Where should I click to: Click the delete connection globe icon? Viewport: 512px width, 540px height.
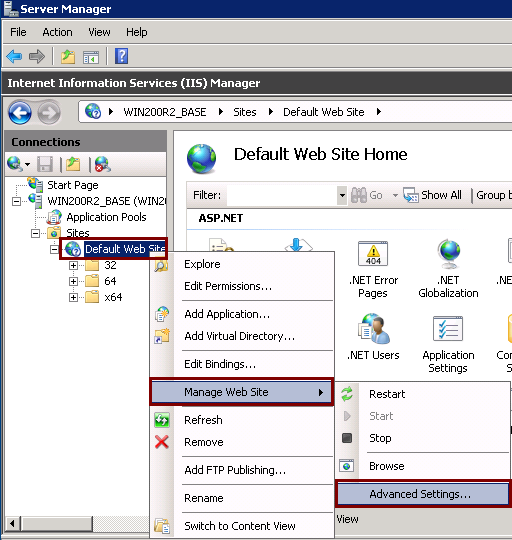coord(103,164)
